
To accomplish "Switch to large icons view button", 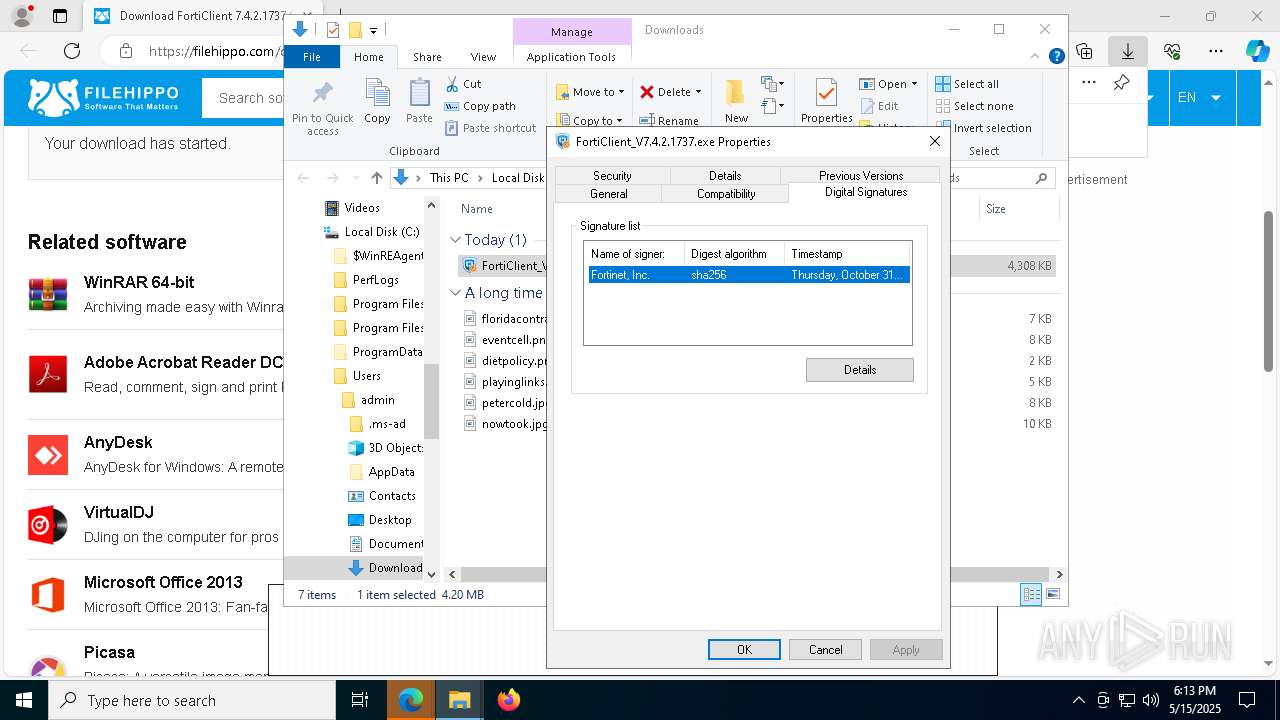I will point(1052,595).
